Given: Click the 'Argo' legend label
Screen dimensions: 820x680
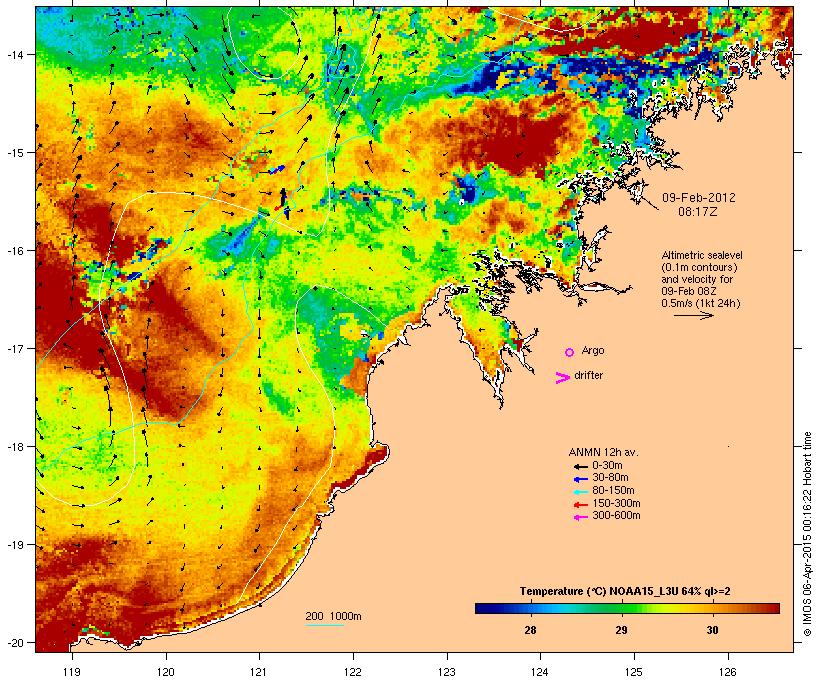Looking at the screenshot, I should pos(593,350).
